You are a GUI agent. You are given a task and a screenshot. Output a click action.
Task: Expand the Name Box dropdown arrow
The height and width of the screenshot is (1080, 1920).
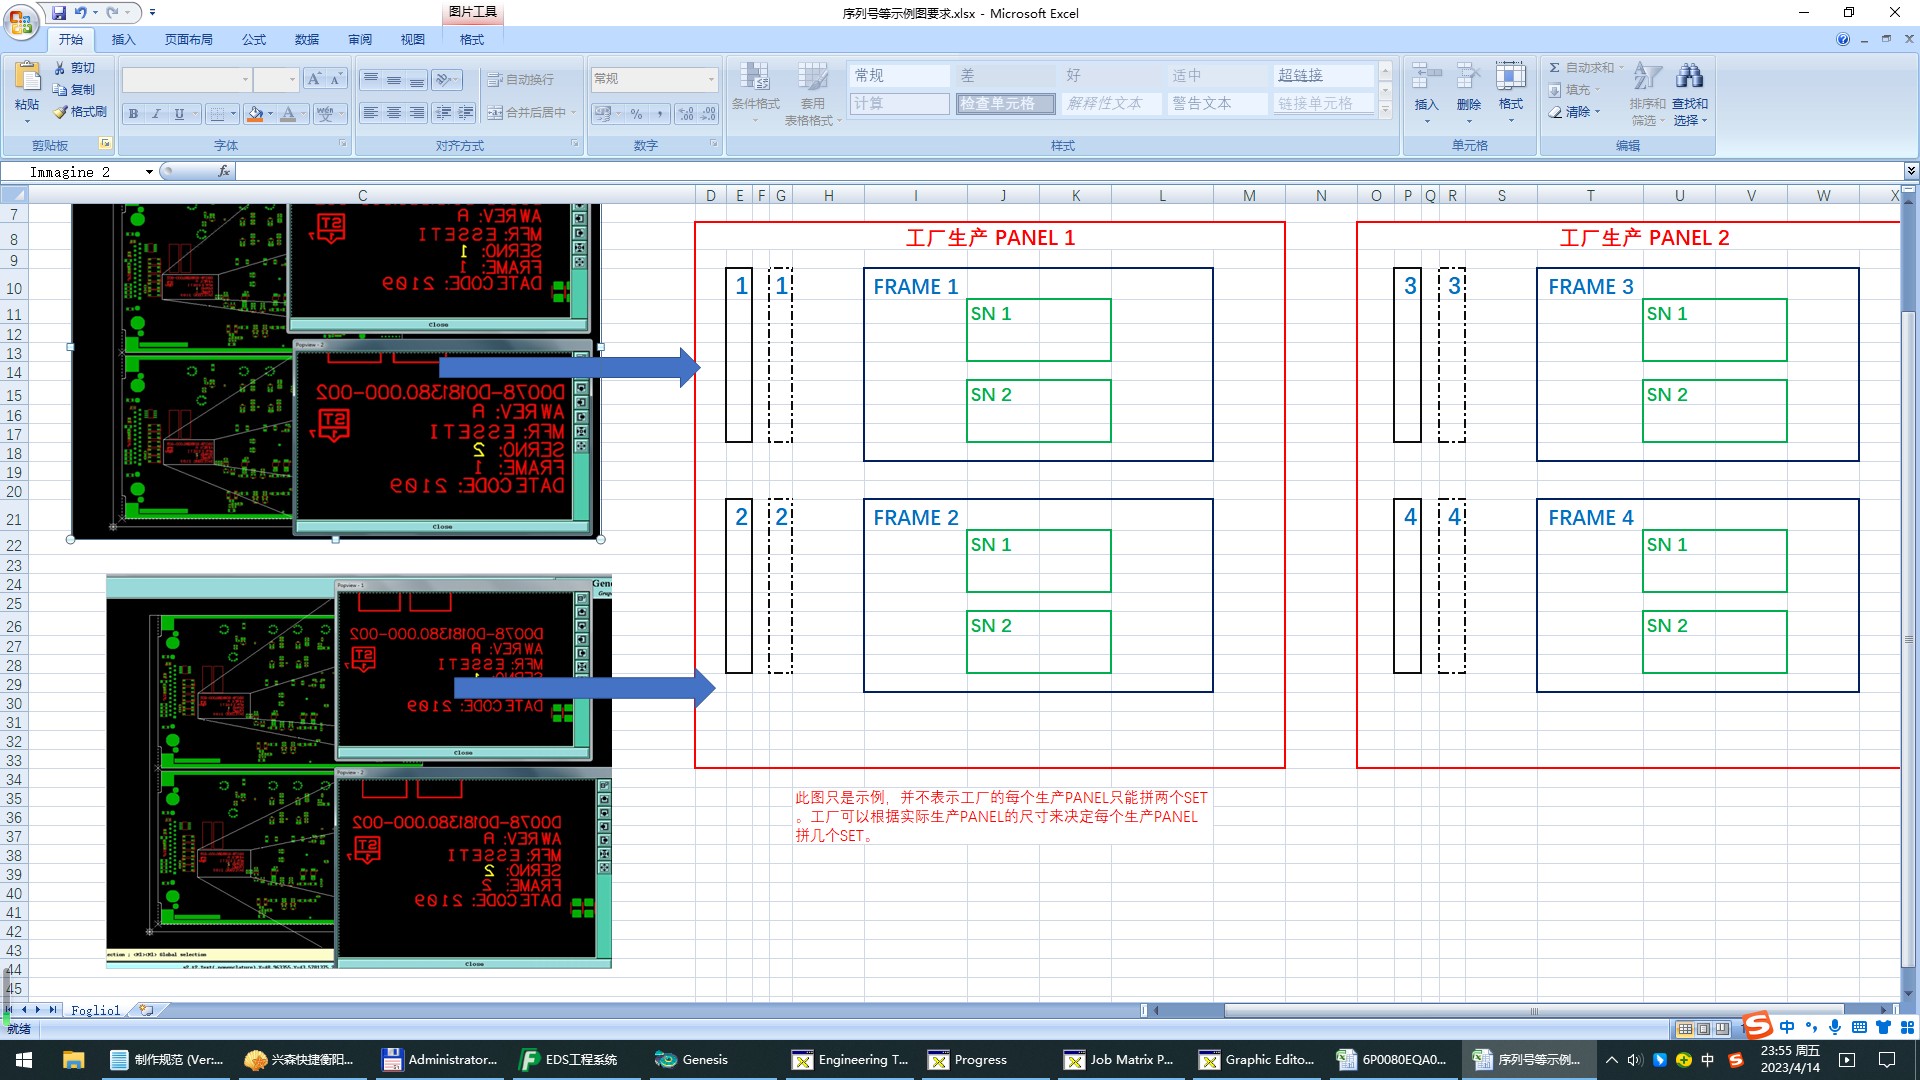tap(149, 172)
